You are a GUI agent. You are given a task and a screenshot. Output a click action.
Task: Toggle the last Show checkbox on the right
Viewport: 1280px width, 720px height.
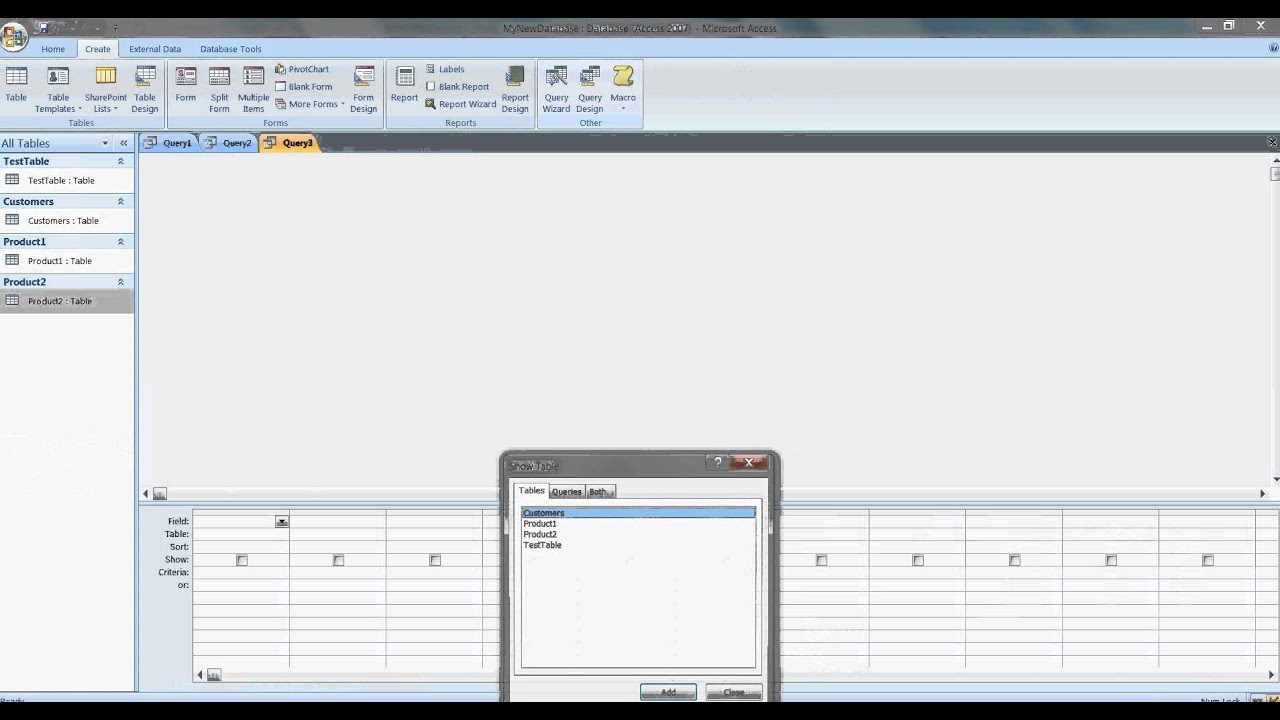pos(1208,560)
